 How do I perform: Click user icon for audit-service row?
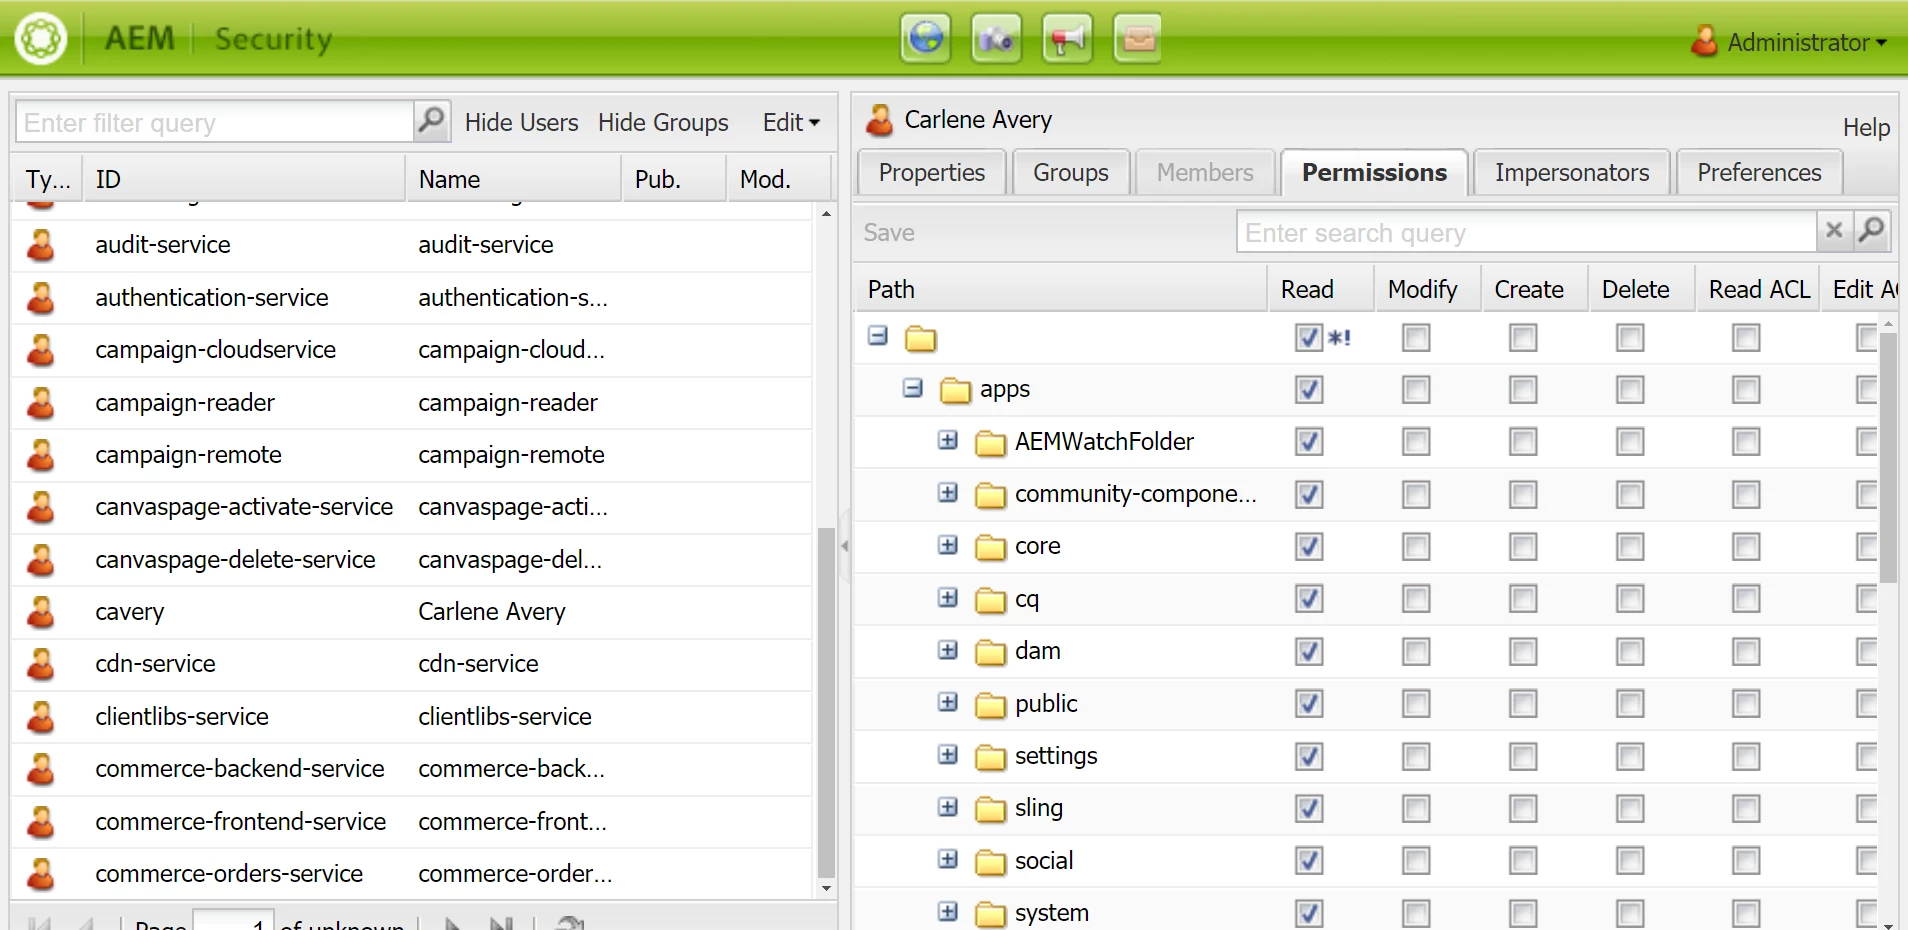point(41,245)
